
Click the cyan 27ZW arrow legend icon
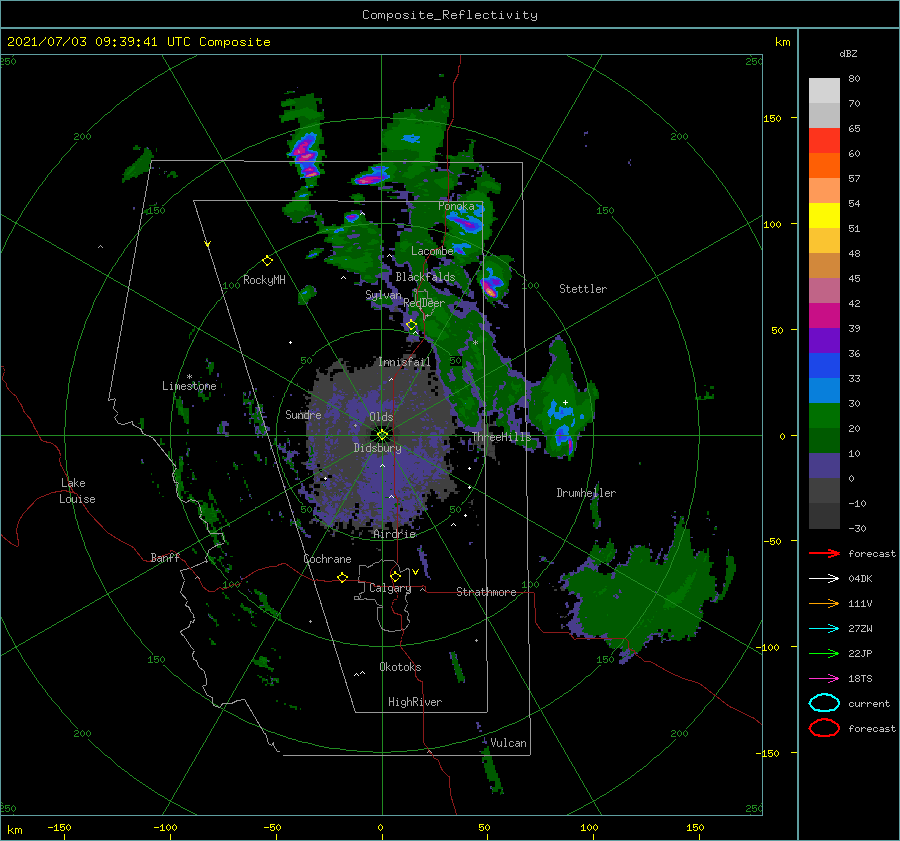[824, 629]
